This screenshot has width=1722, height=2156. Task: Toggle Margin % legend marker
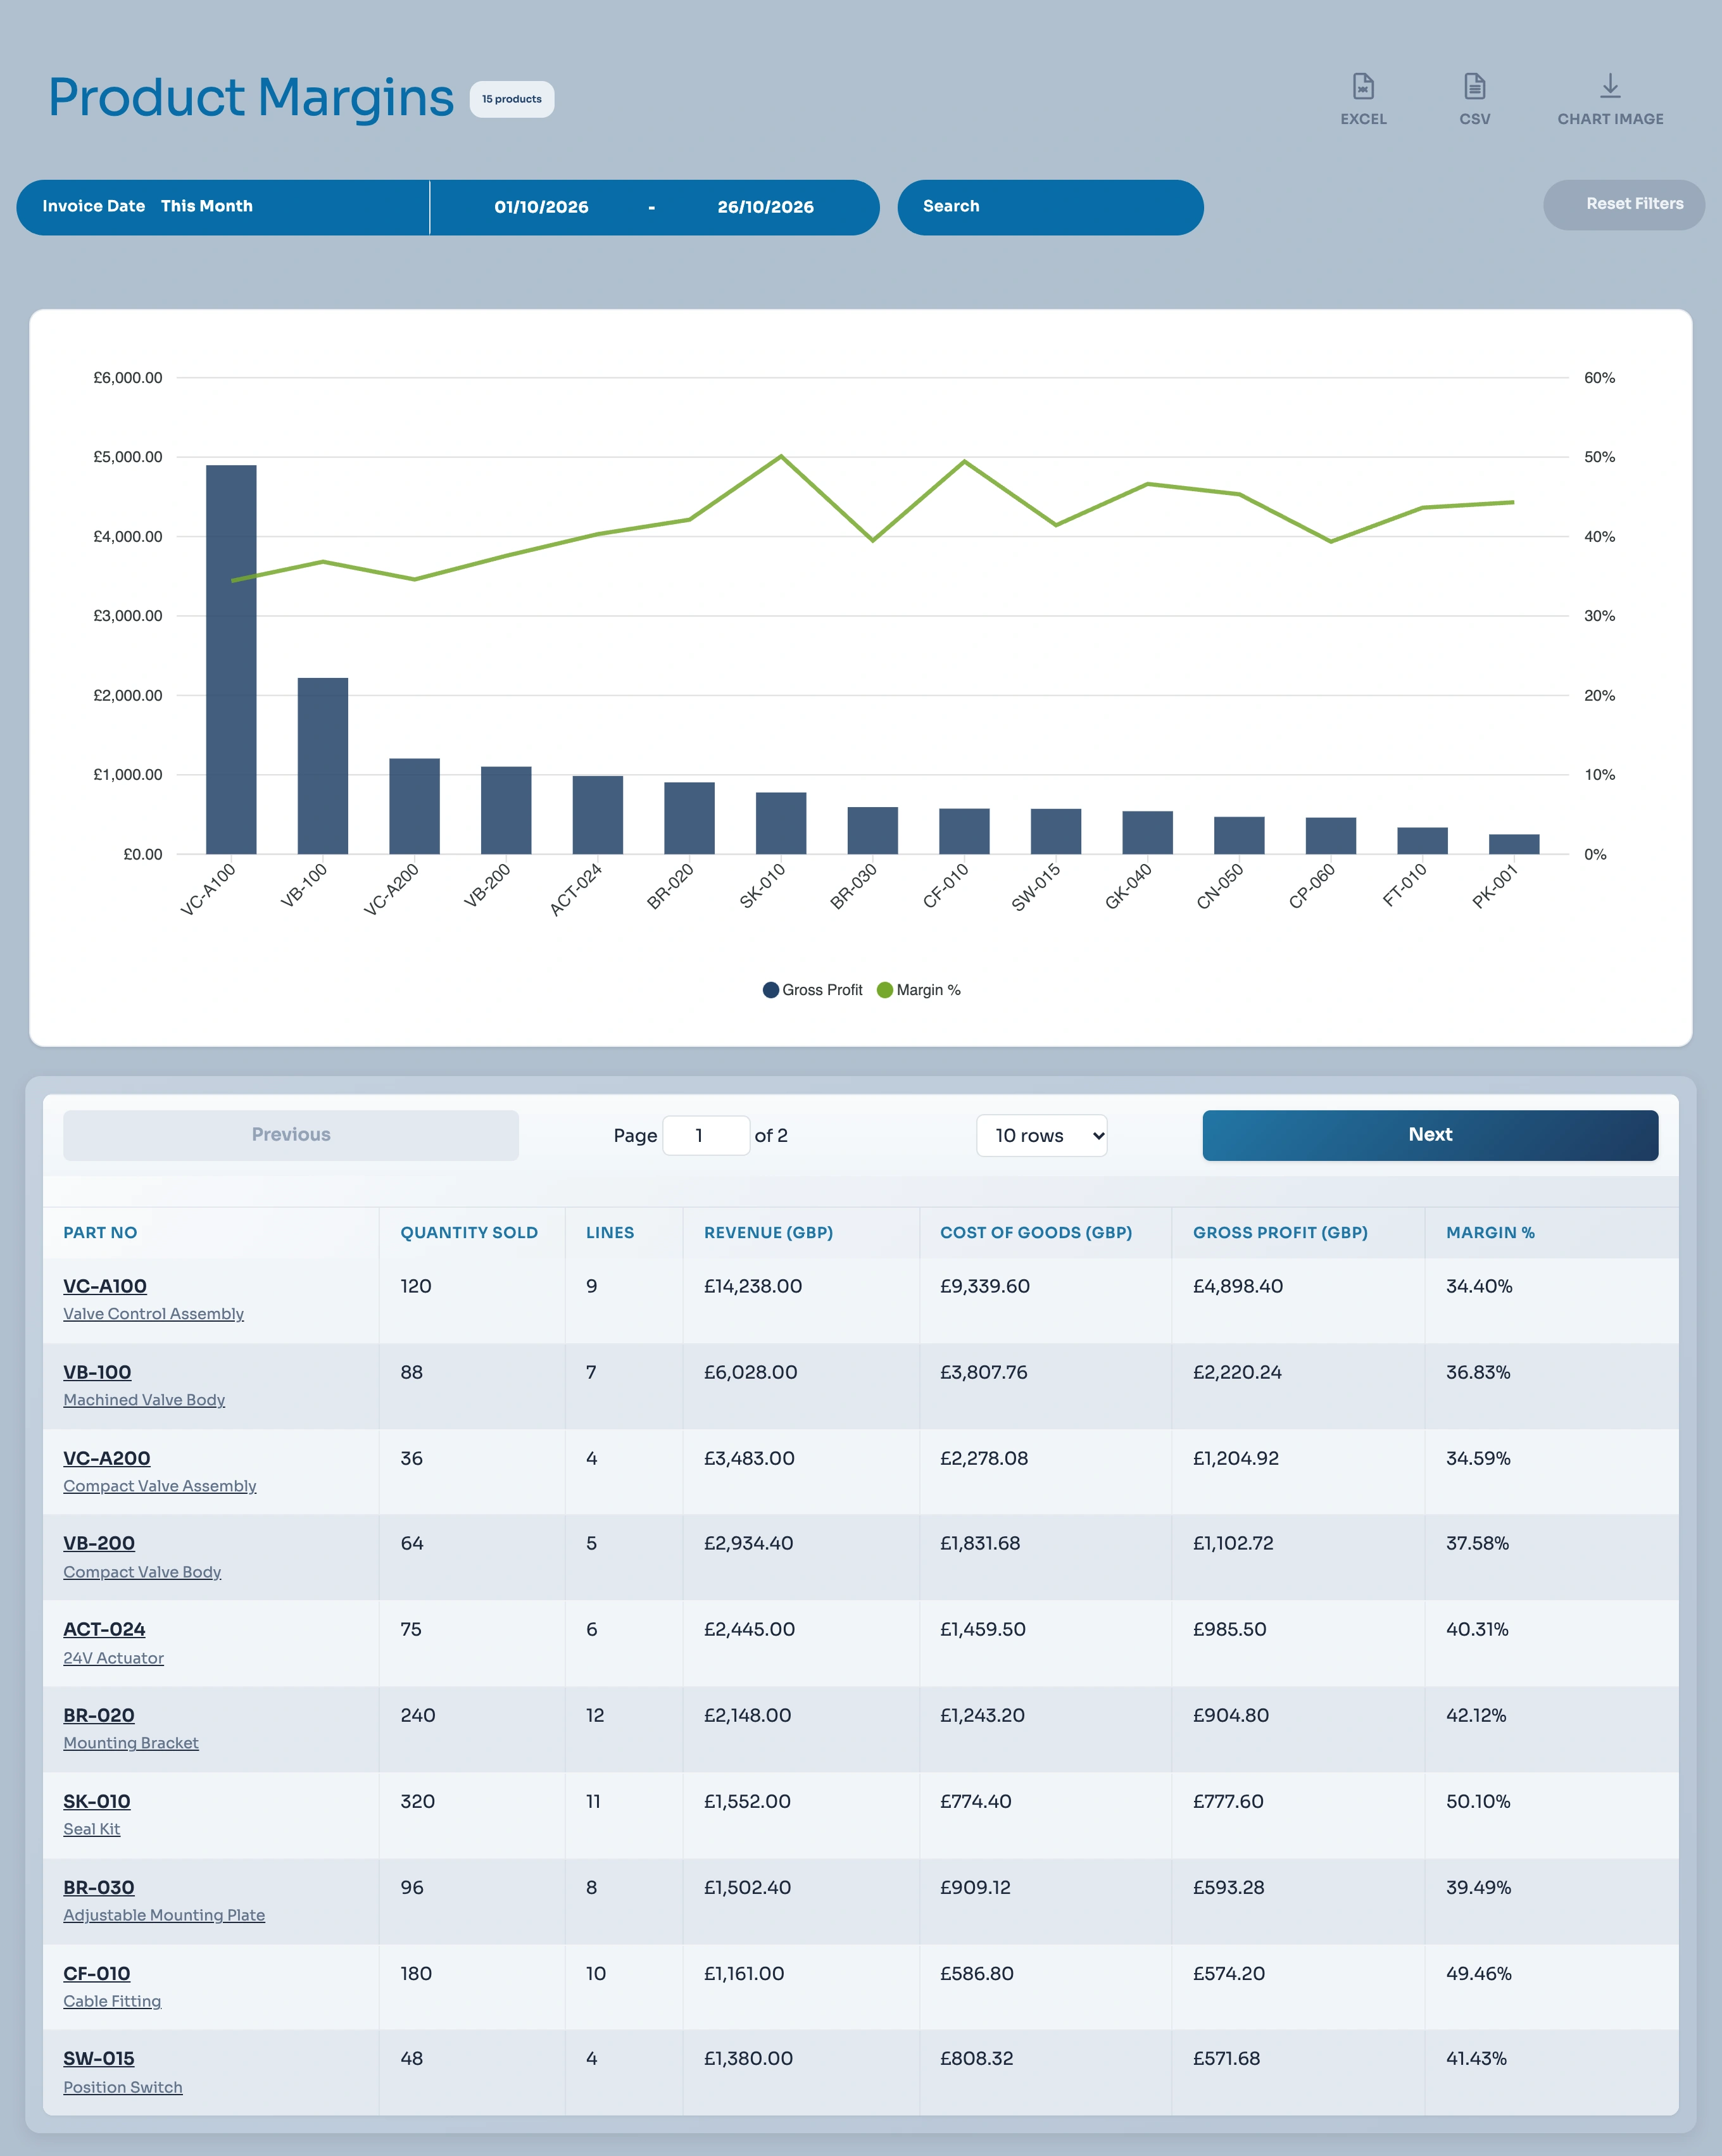point(884,990)
